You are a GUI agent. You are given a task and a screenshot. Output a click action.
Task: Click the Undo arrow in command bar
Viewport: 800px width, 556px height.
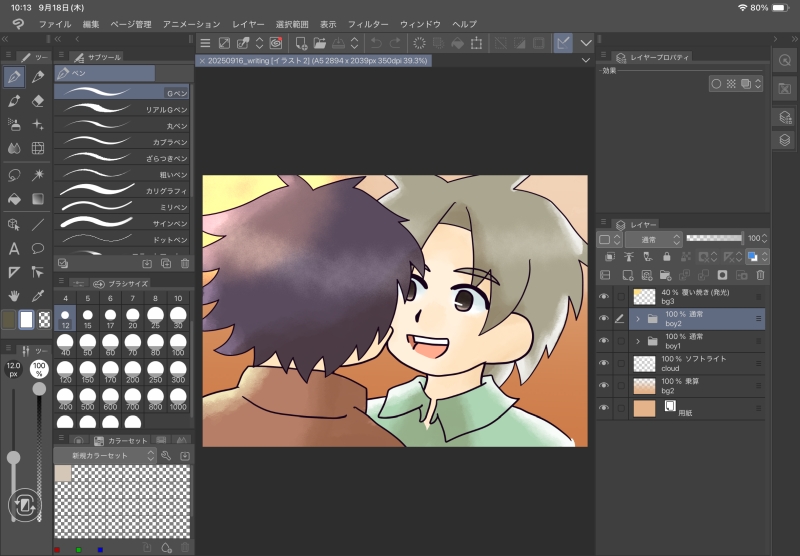[376, 43]
